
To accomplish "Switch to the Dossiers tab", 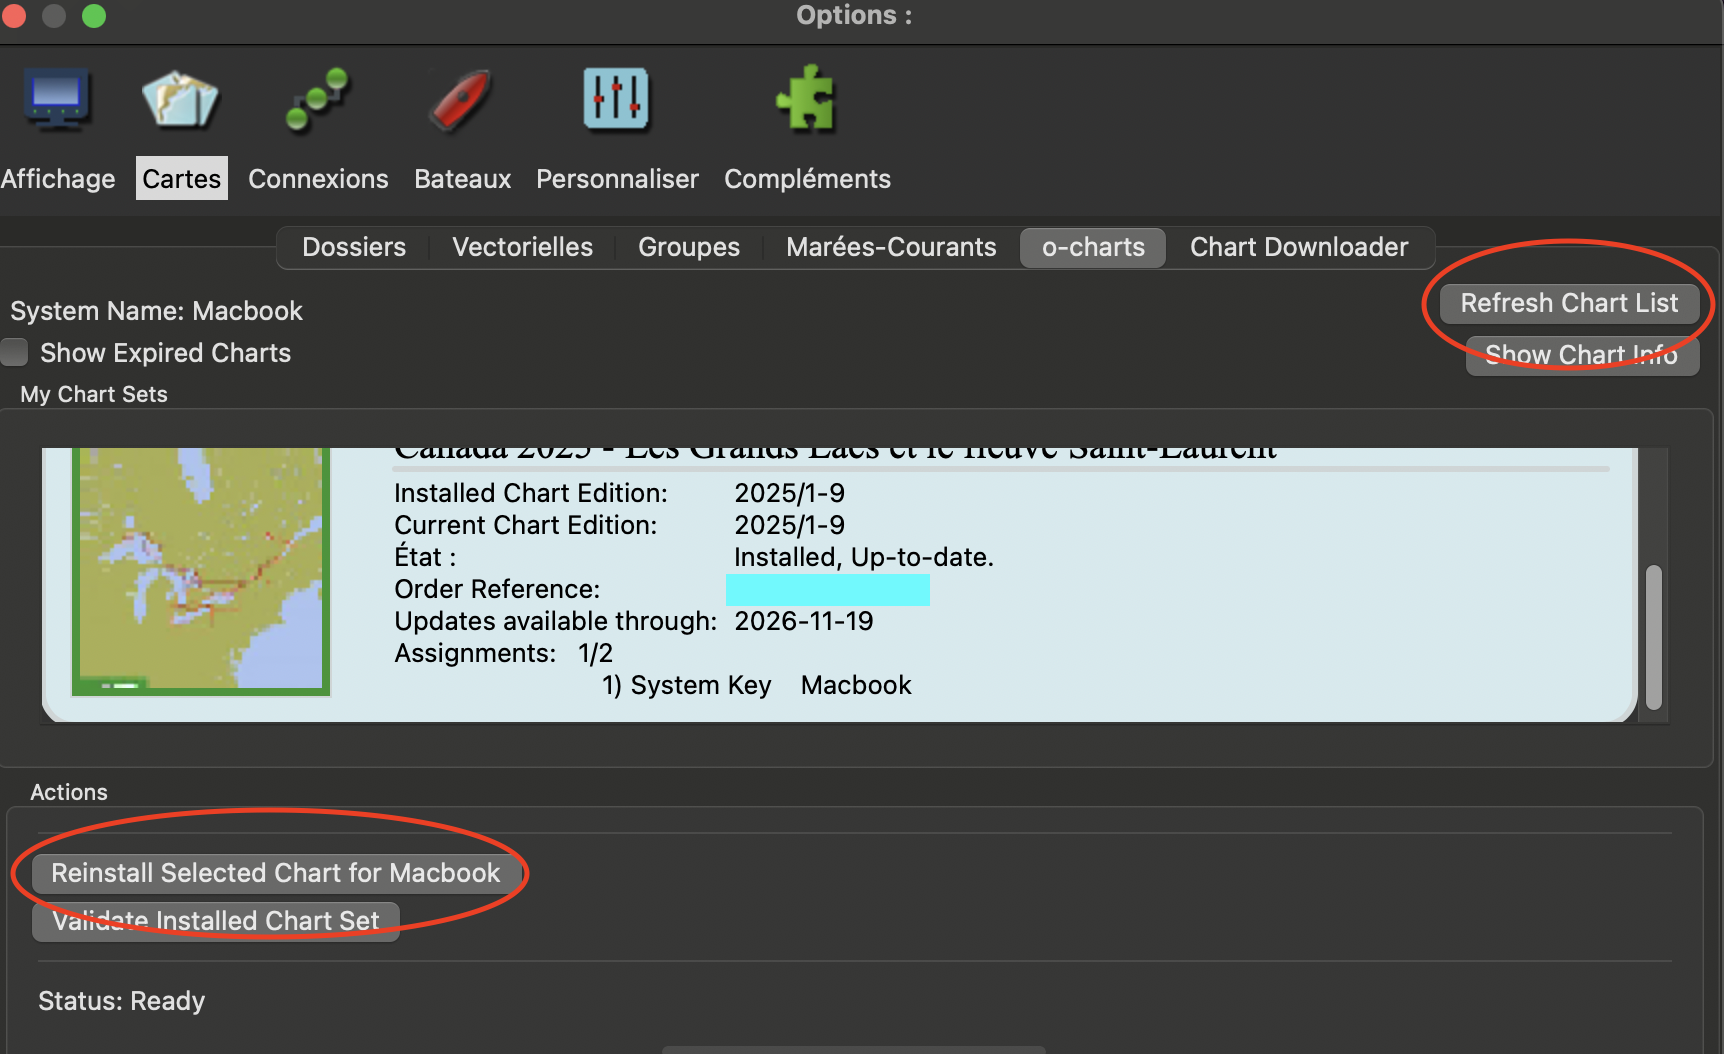I will click(x=354, y=247).
